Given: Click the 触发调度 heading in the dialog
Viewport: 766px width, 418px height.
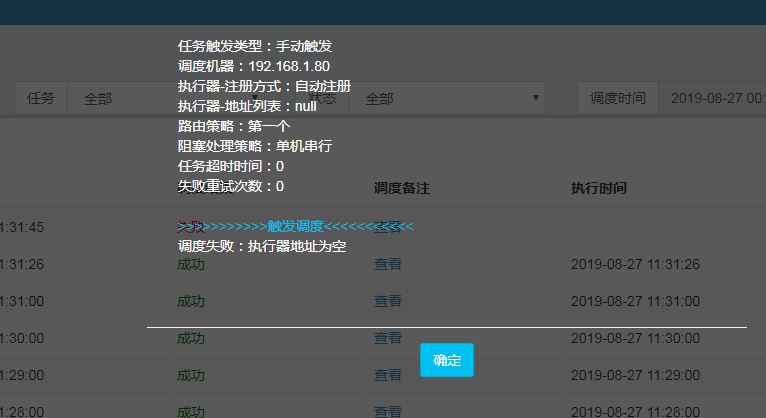Looking at the screenshot, I should [296, 226].
